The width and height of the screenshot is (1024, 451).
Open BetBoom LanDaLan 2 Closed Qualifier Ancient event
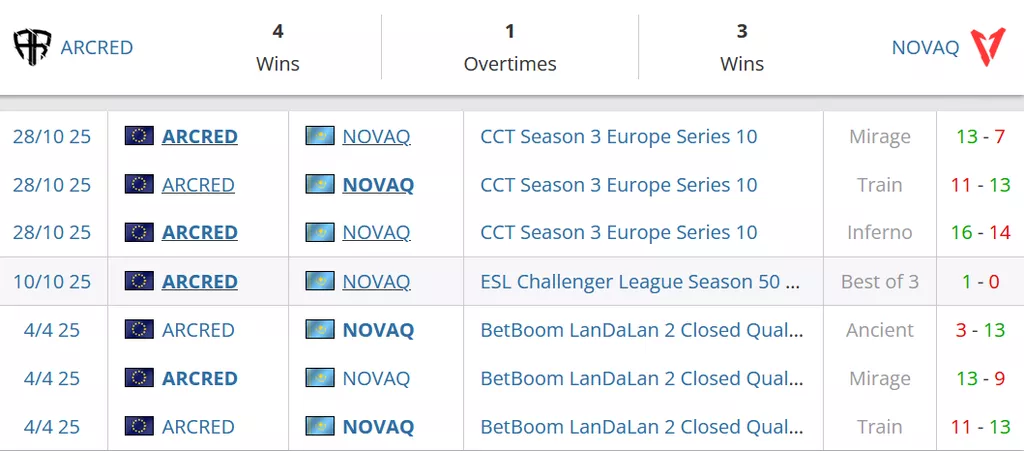point(642,330)
